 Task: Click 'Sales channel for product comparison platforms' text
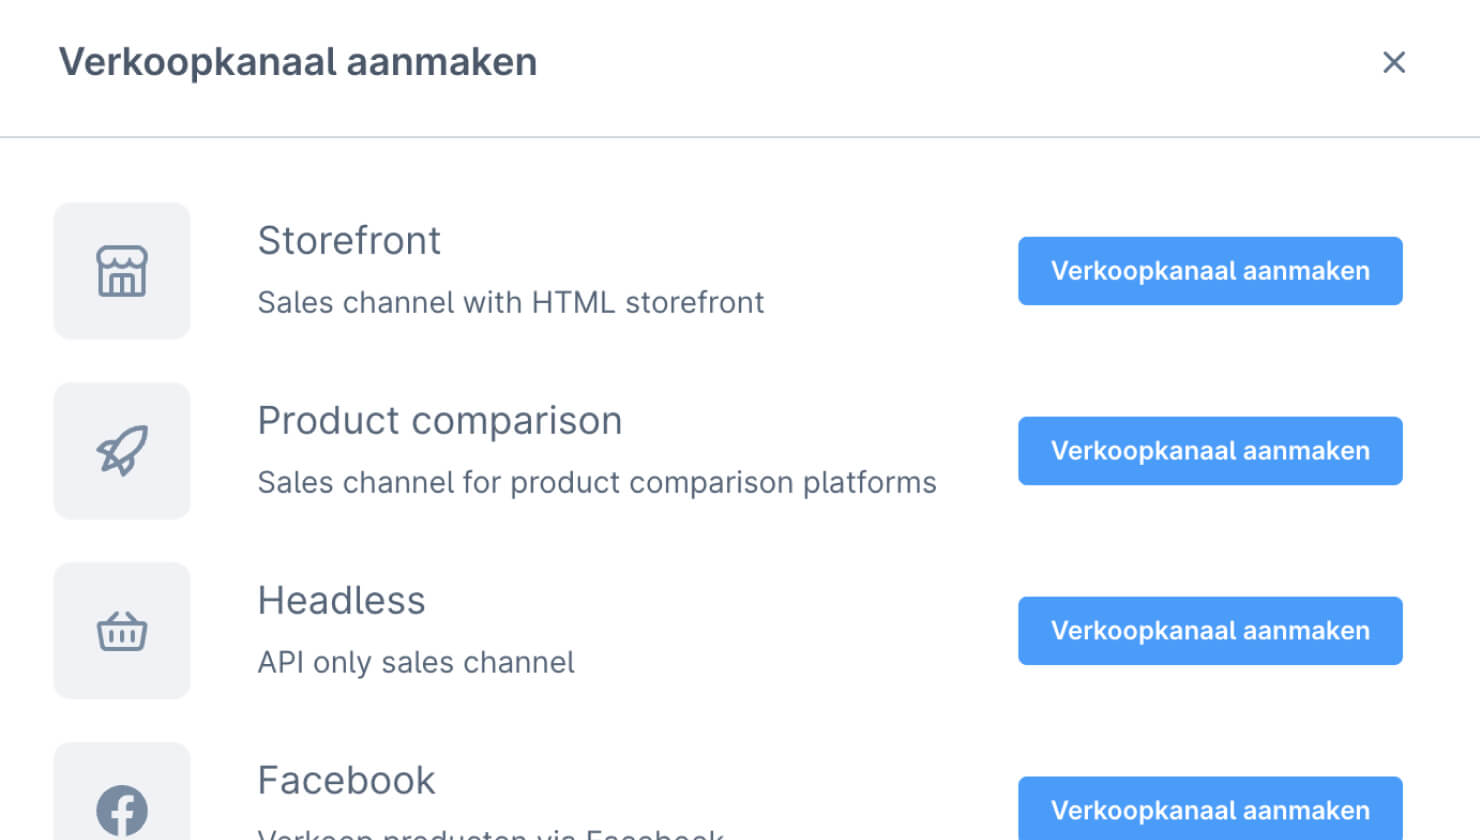pos(597,482)
